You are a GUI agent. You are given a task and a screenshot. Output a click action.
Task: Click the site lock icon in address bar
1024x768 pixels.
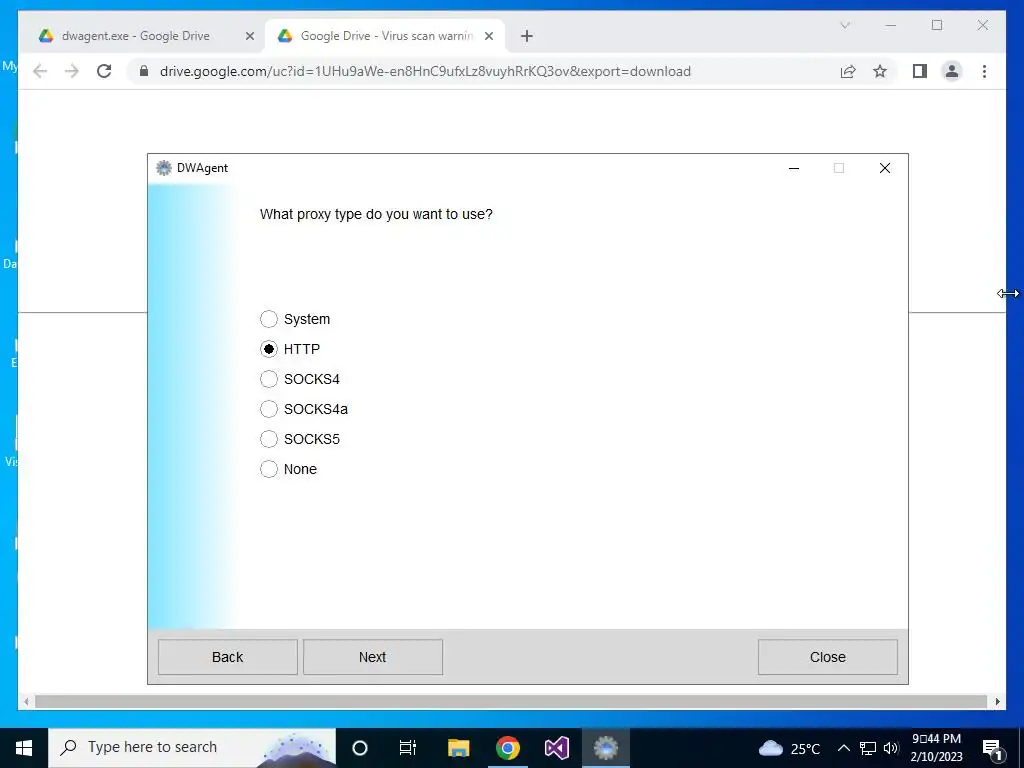pyautogui.click(x=144, y=71)
